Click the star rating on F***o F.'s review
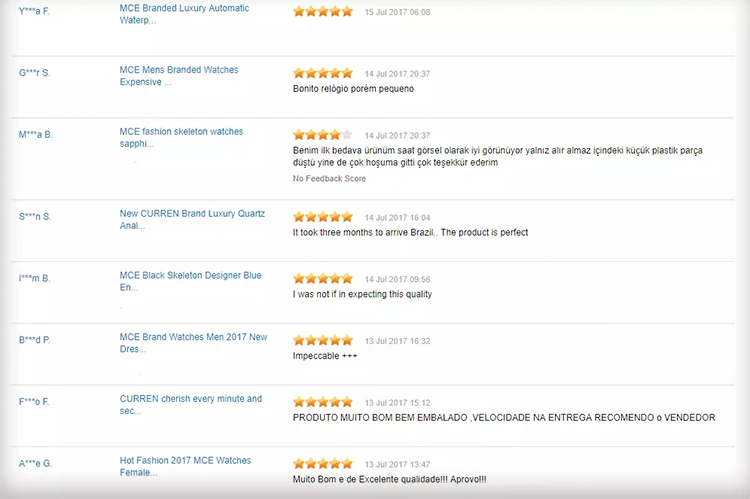 322,402
